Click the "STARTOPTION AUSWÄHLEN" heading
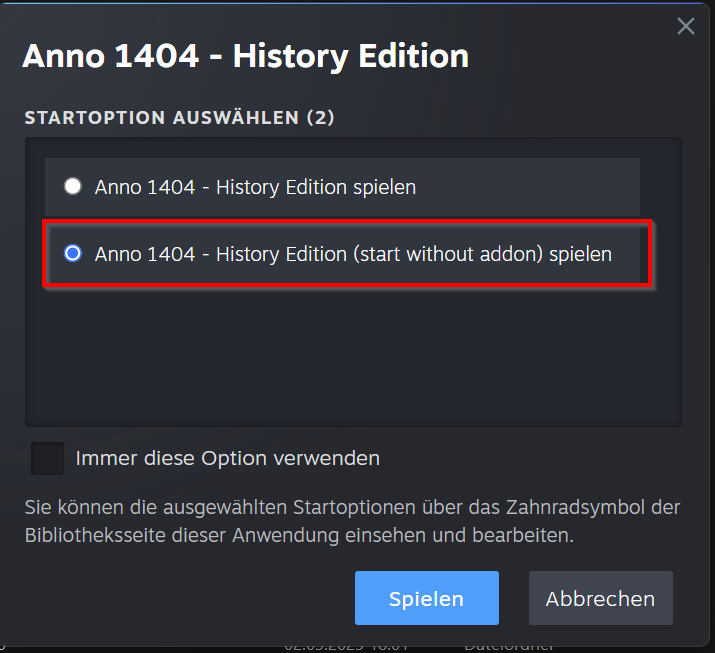715x653 pixels. (x=160, y=118)
